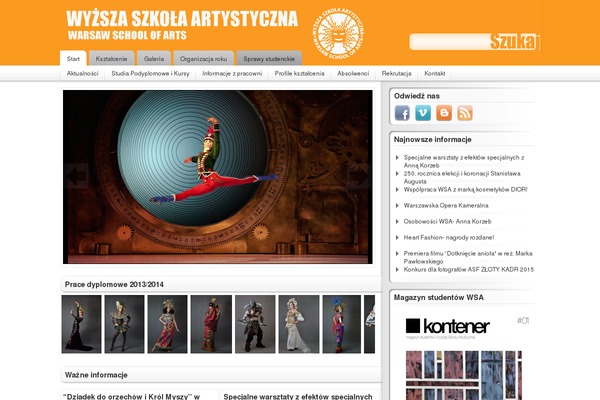Open the Organizacja roku tab
600x400 pixels.
click(x=204, y=59)
